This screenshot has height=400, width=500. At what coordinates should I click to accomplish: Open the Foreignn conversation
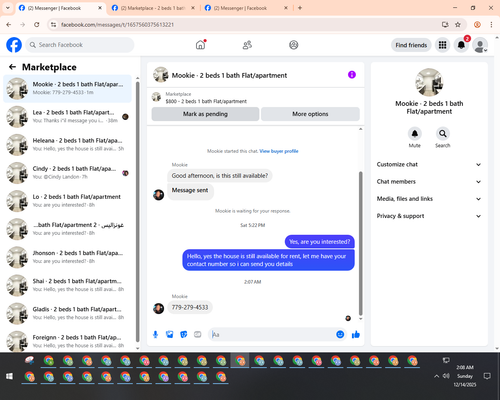(67, 341)
